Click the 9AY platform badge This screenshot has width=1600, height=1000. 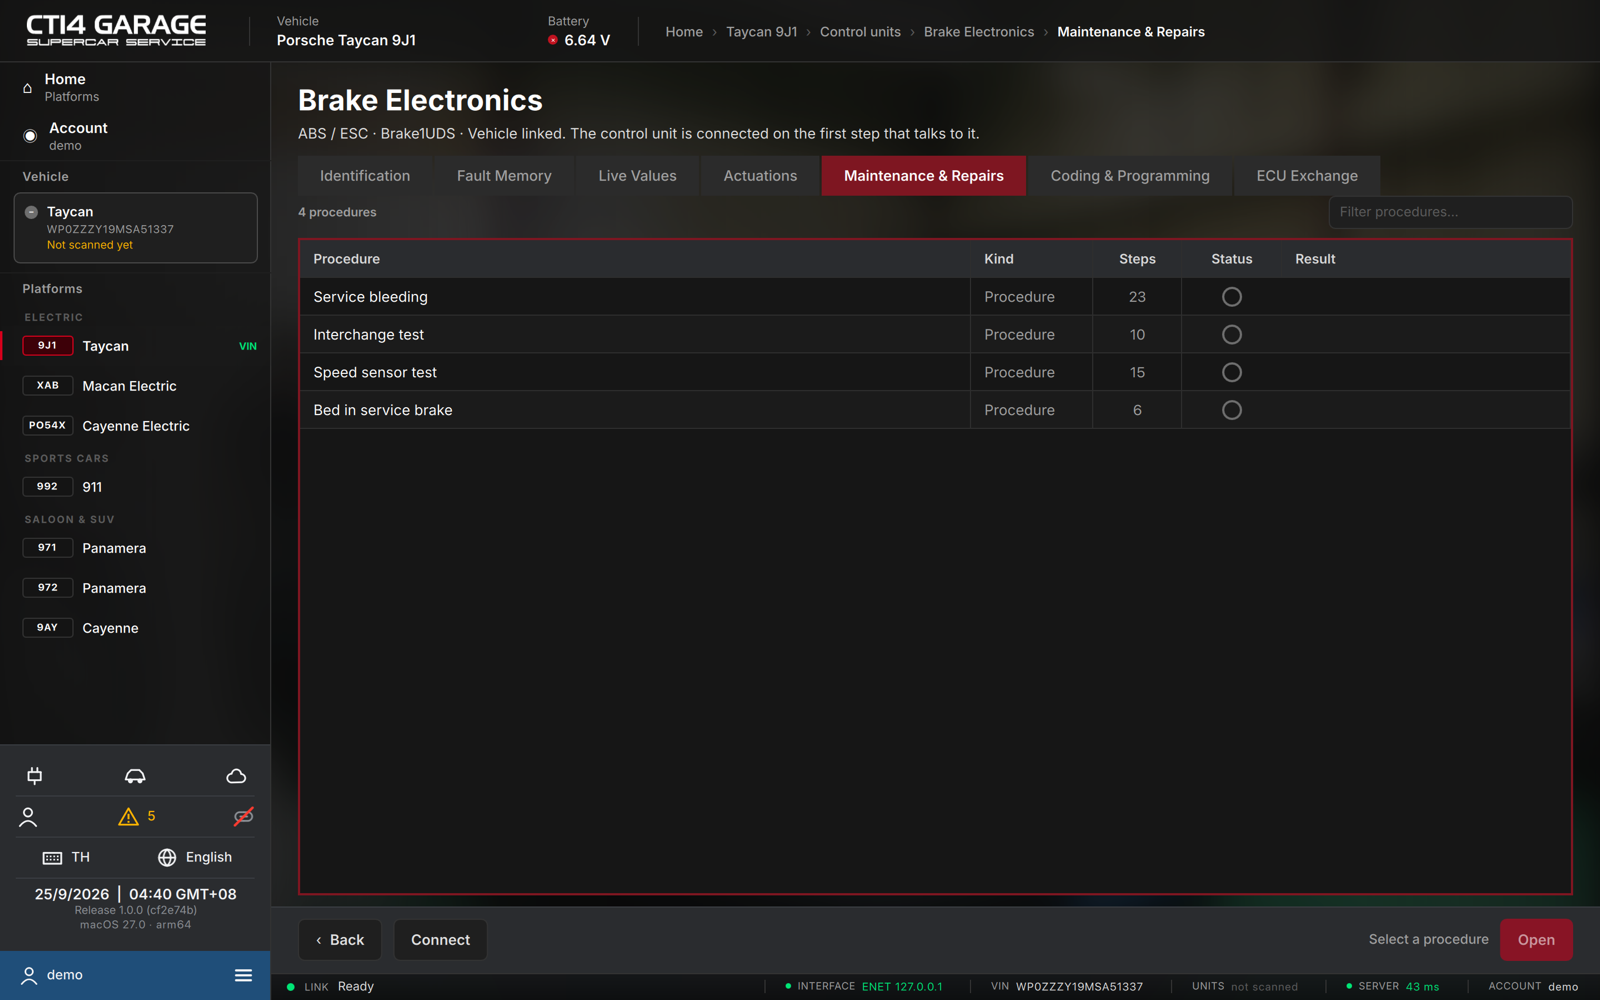coord(47,628)
